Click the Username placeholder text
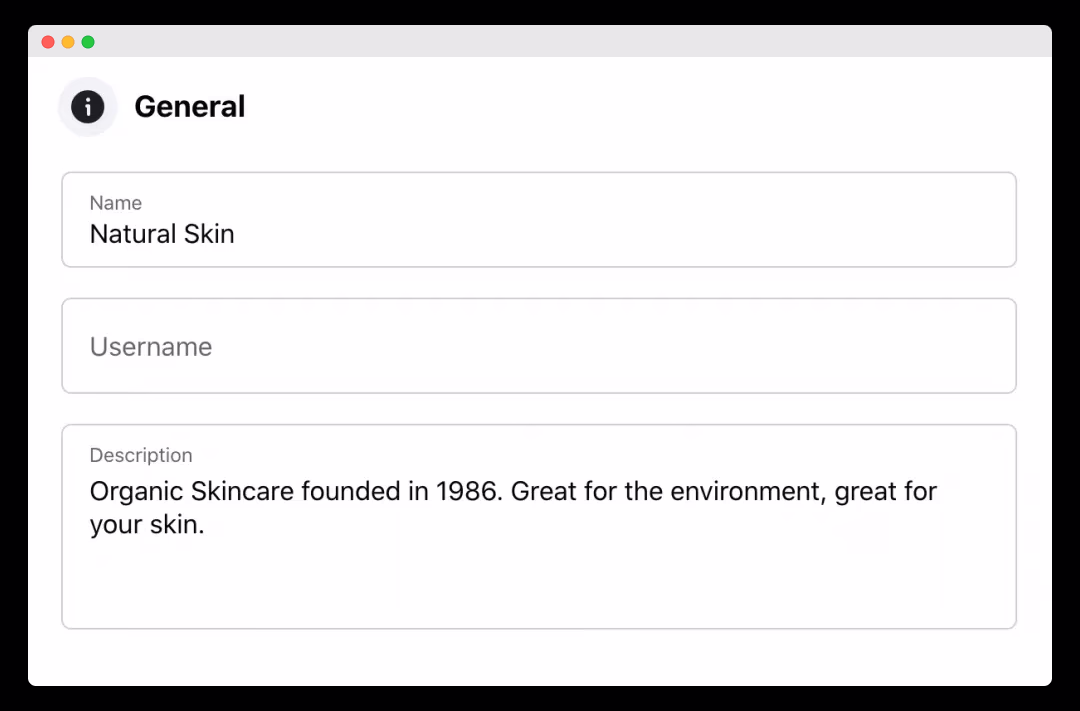The image size is (1080, 711). 151,347
